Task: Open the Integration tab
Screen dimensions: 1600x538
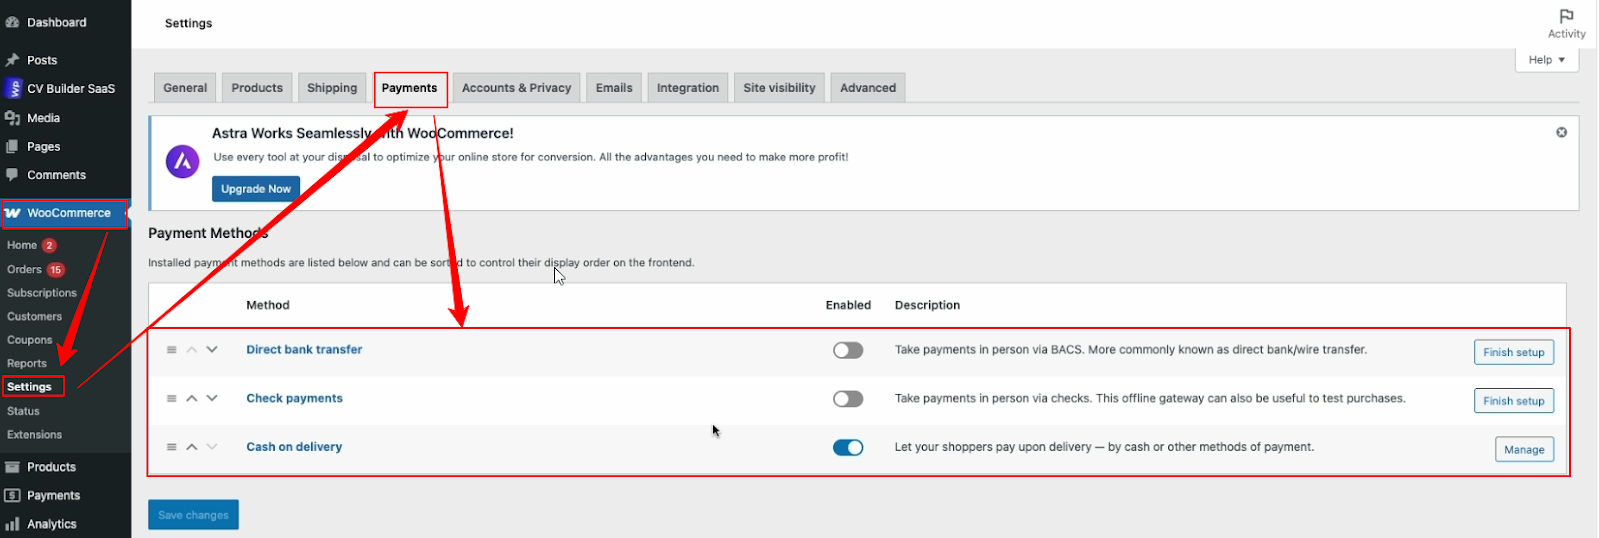Action: pyautogui.click(x=688, y=88)
